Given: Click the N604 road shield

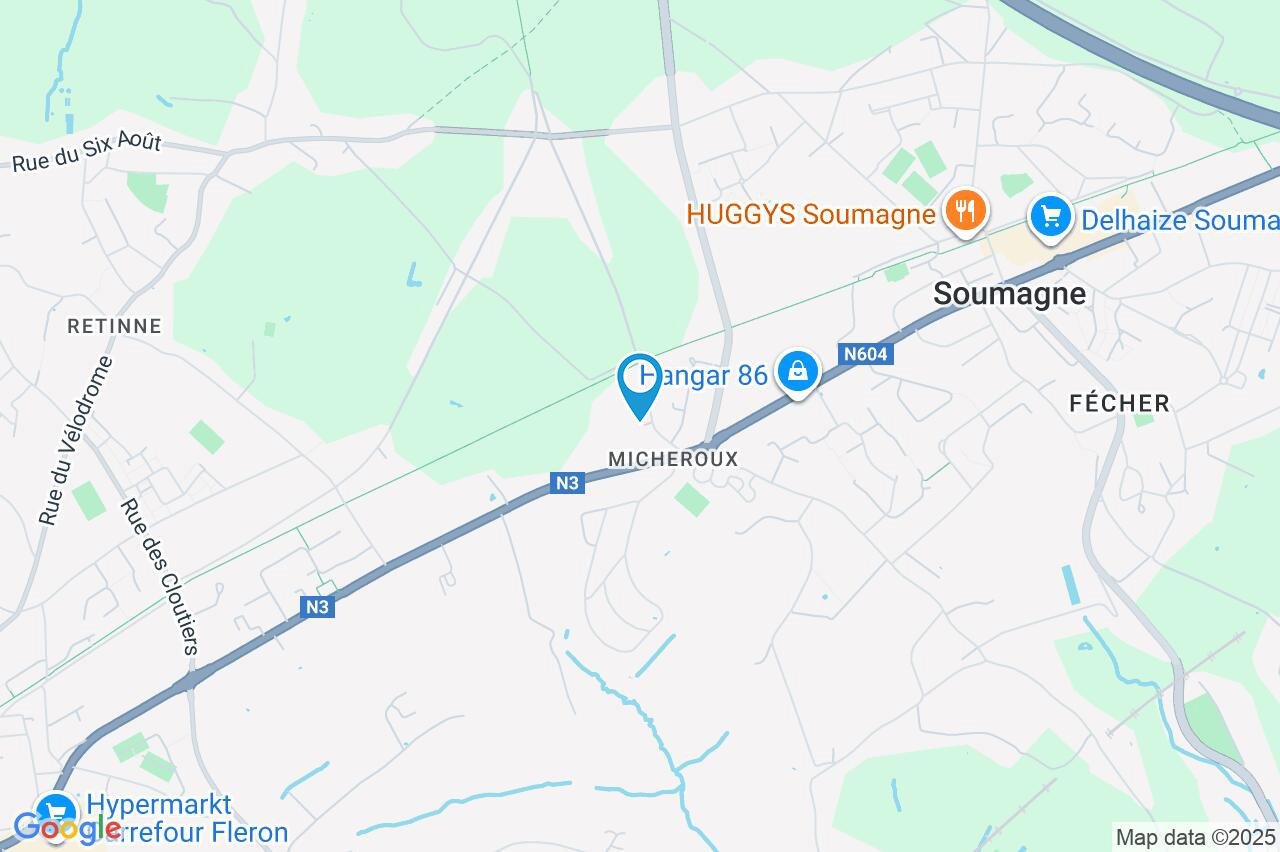Looking at the screenshot, I should [x=865, y=354].
